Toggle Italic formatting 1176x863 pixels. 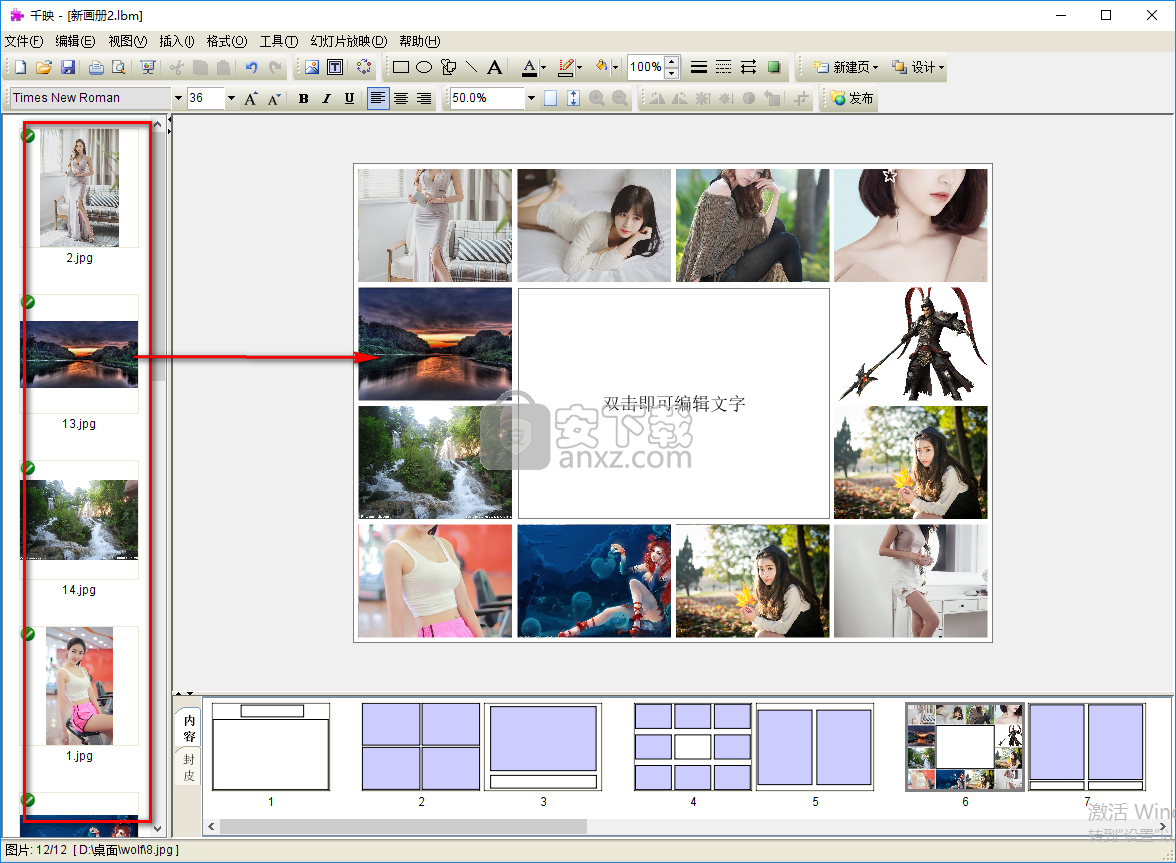coord(326,98)
